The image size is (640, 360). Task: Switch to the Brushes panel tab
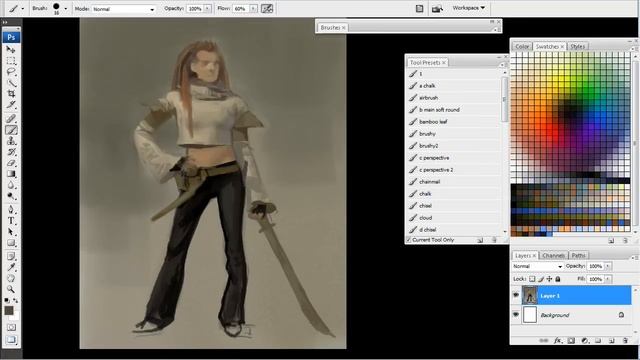tap(332, 27)
